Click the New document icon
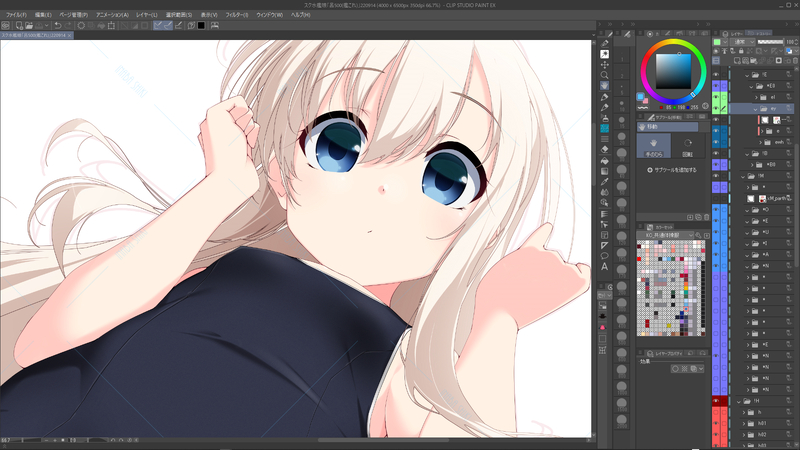800x450 pixels. (x=19, y=25)
